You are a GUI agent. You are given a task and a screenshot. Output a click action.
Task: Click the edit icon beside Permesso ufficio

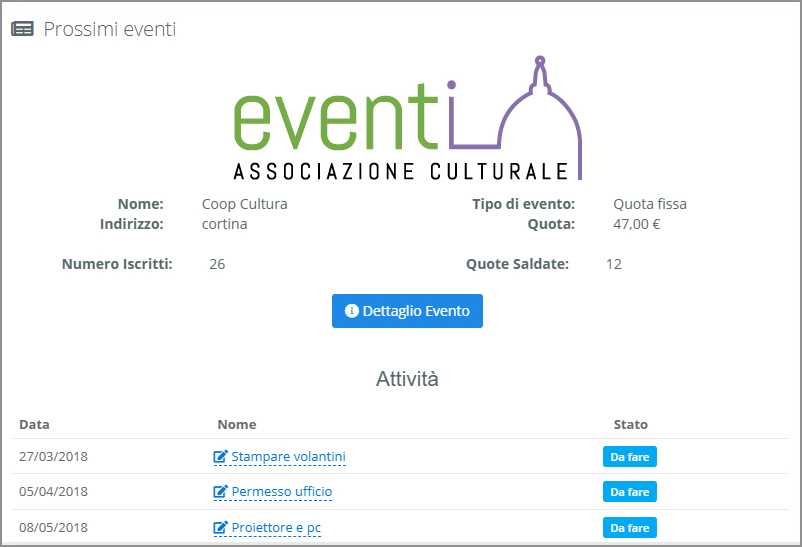click(x=220, y=492)
